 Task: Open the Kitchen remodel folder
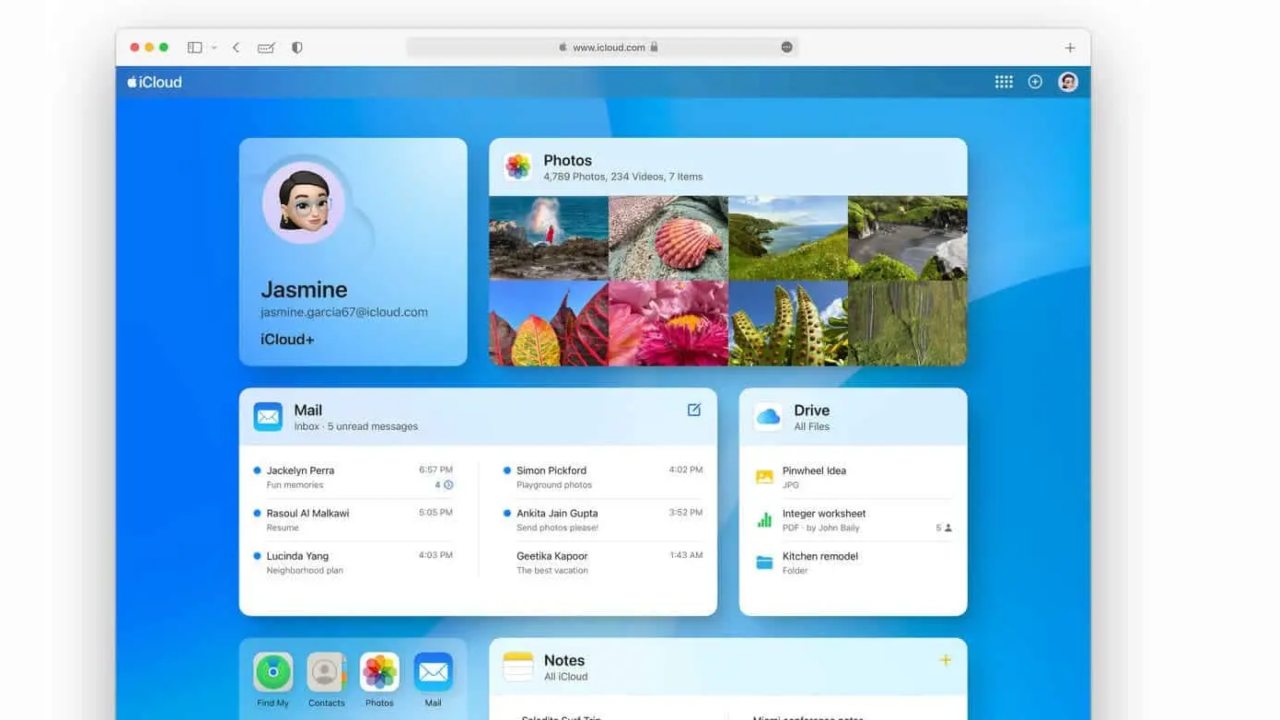pos(853,563)
